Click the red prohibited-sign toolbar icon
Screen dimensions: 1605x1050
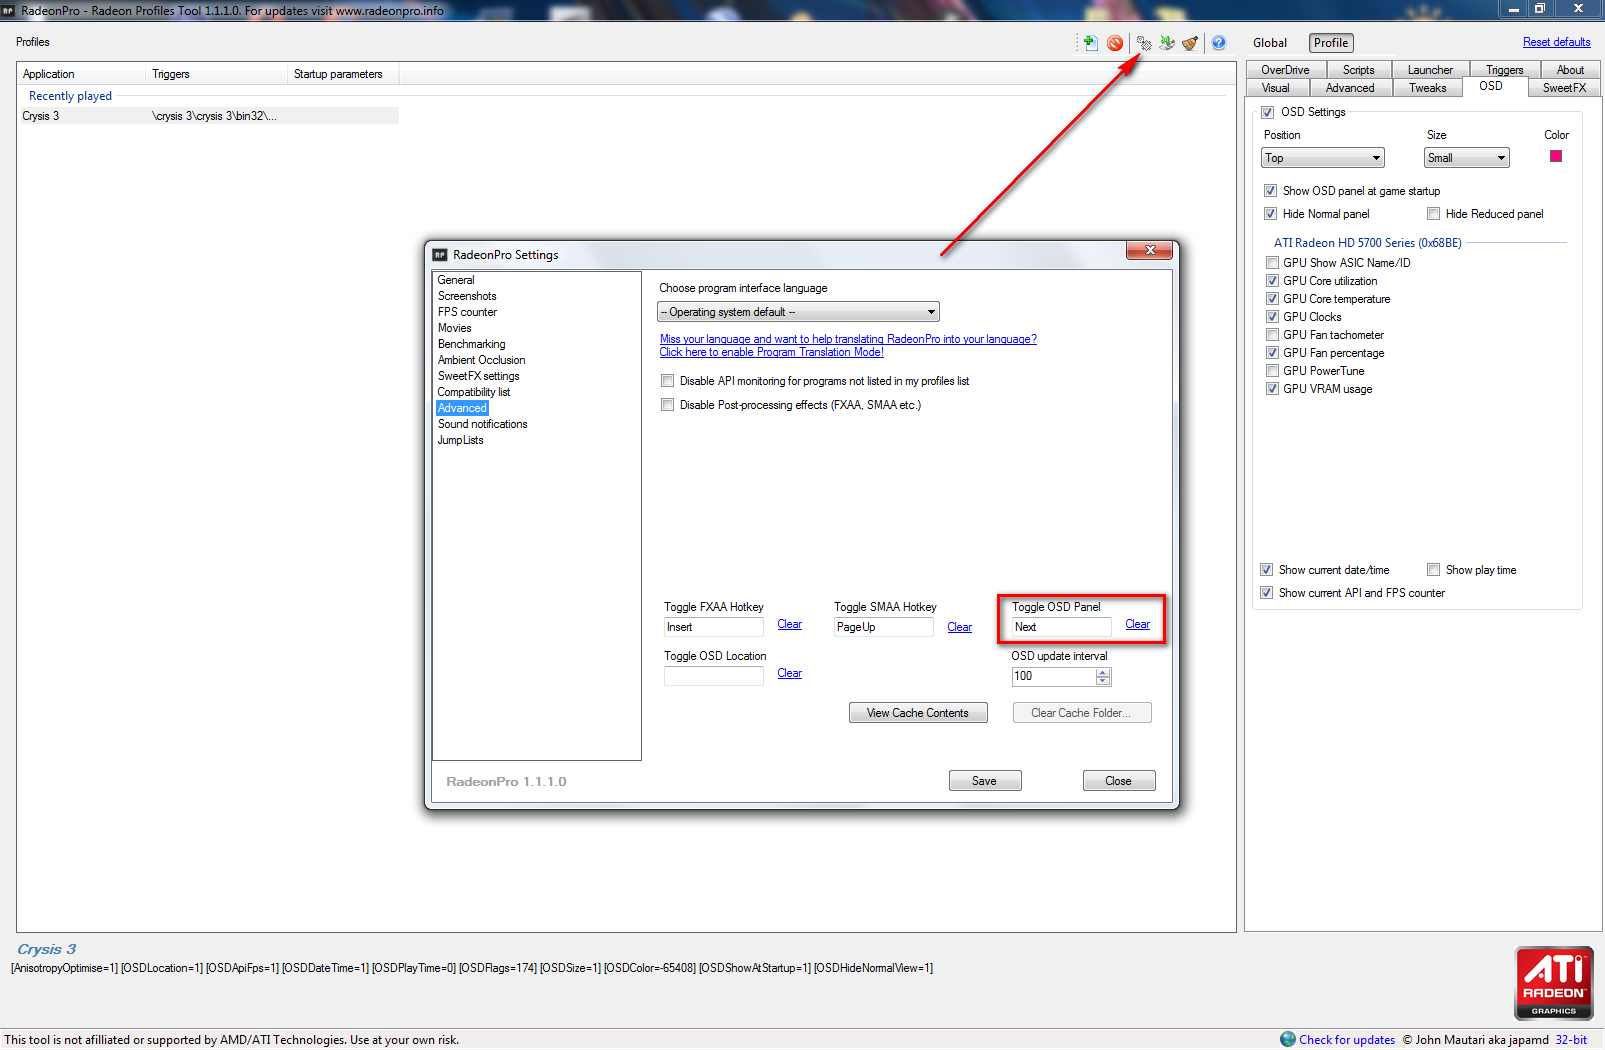1115,43
